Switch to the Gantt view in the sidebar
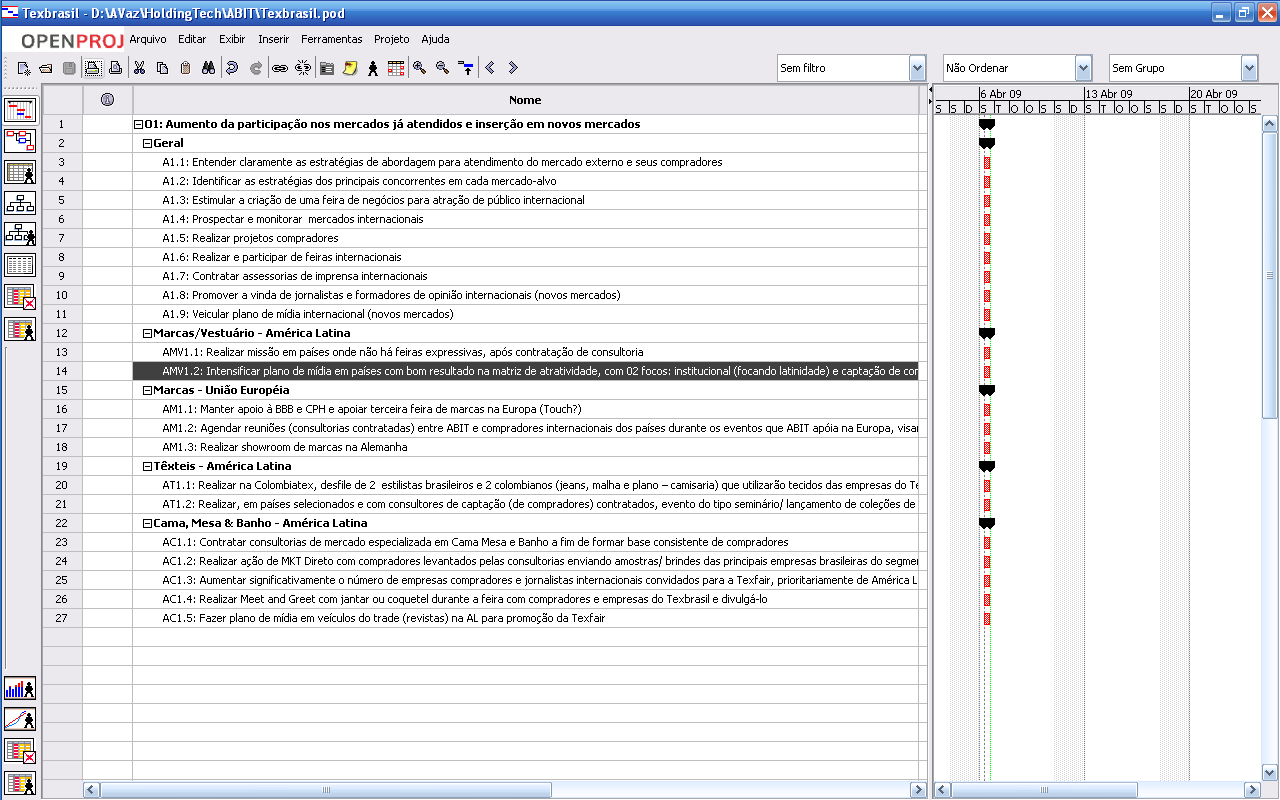1280x800 pixels. [20, 110]
